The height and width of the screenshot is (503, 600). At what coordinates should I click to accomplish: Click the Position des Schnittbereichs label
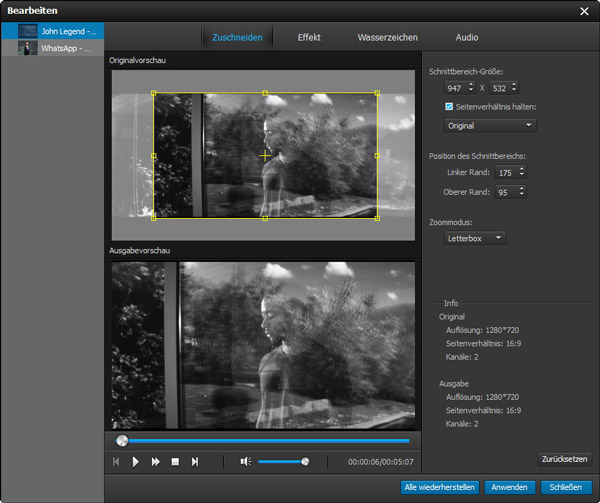pyautogui.click(x=477, y=156)
